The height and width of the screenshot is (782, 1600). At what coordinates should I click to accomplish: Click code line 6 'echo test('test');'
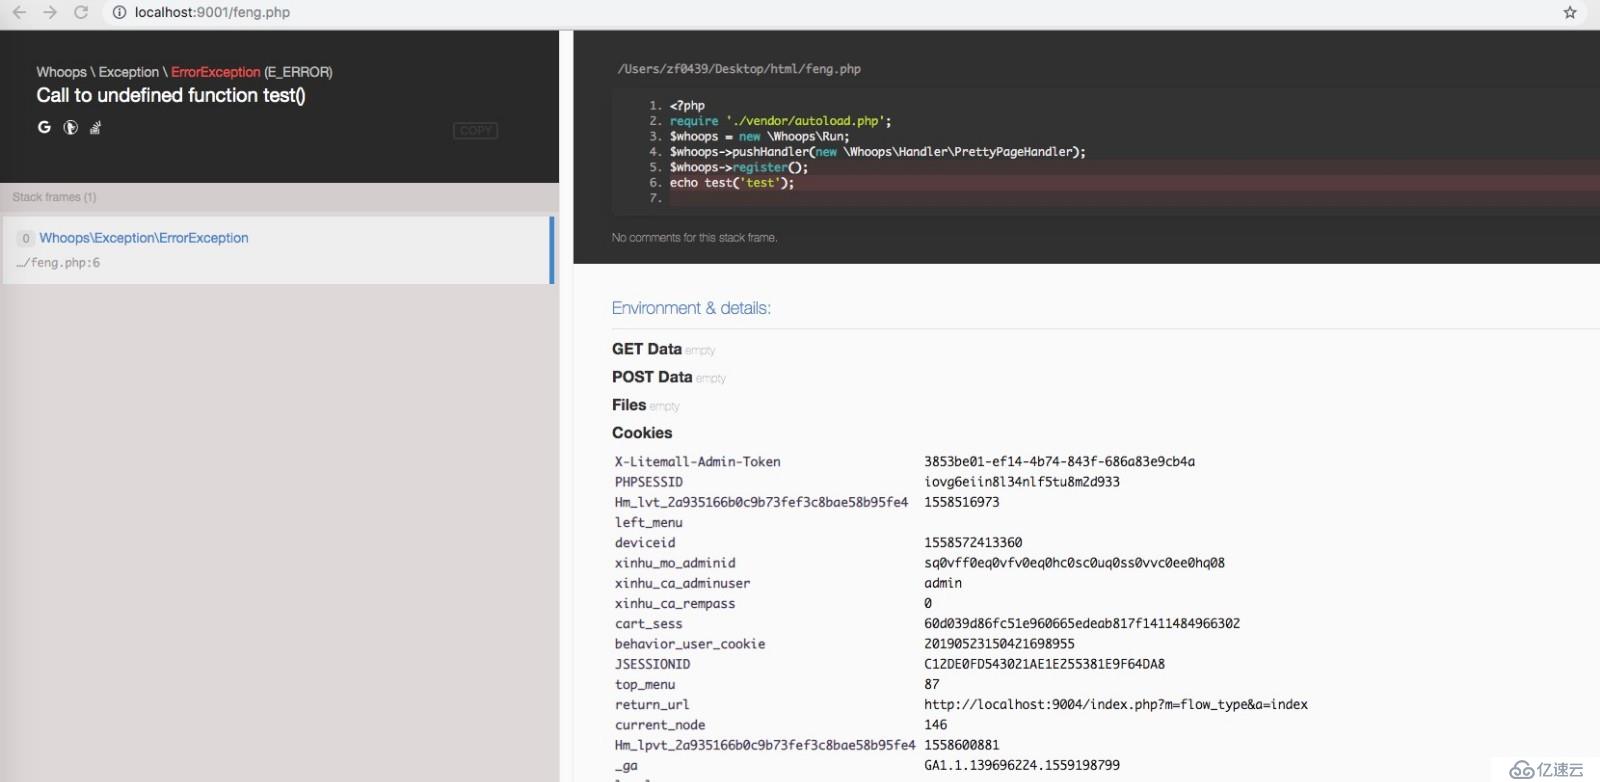732,183
